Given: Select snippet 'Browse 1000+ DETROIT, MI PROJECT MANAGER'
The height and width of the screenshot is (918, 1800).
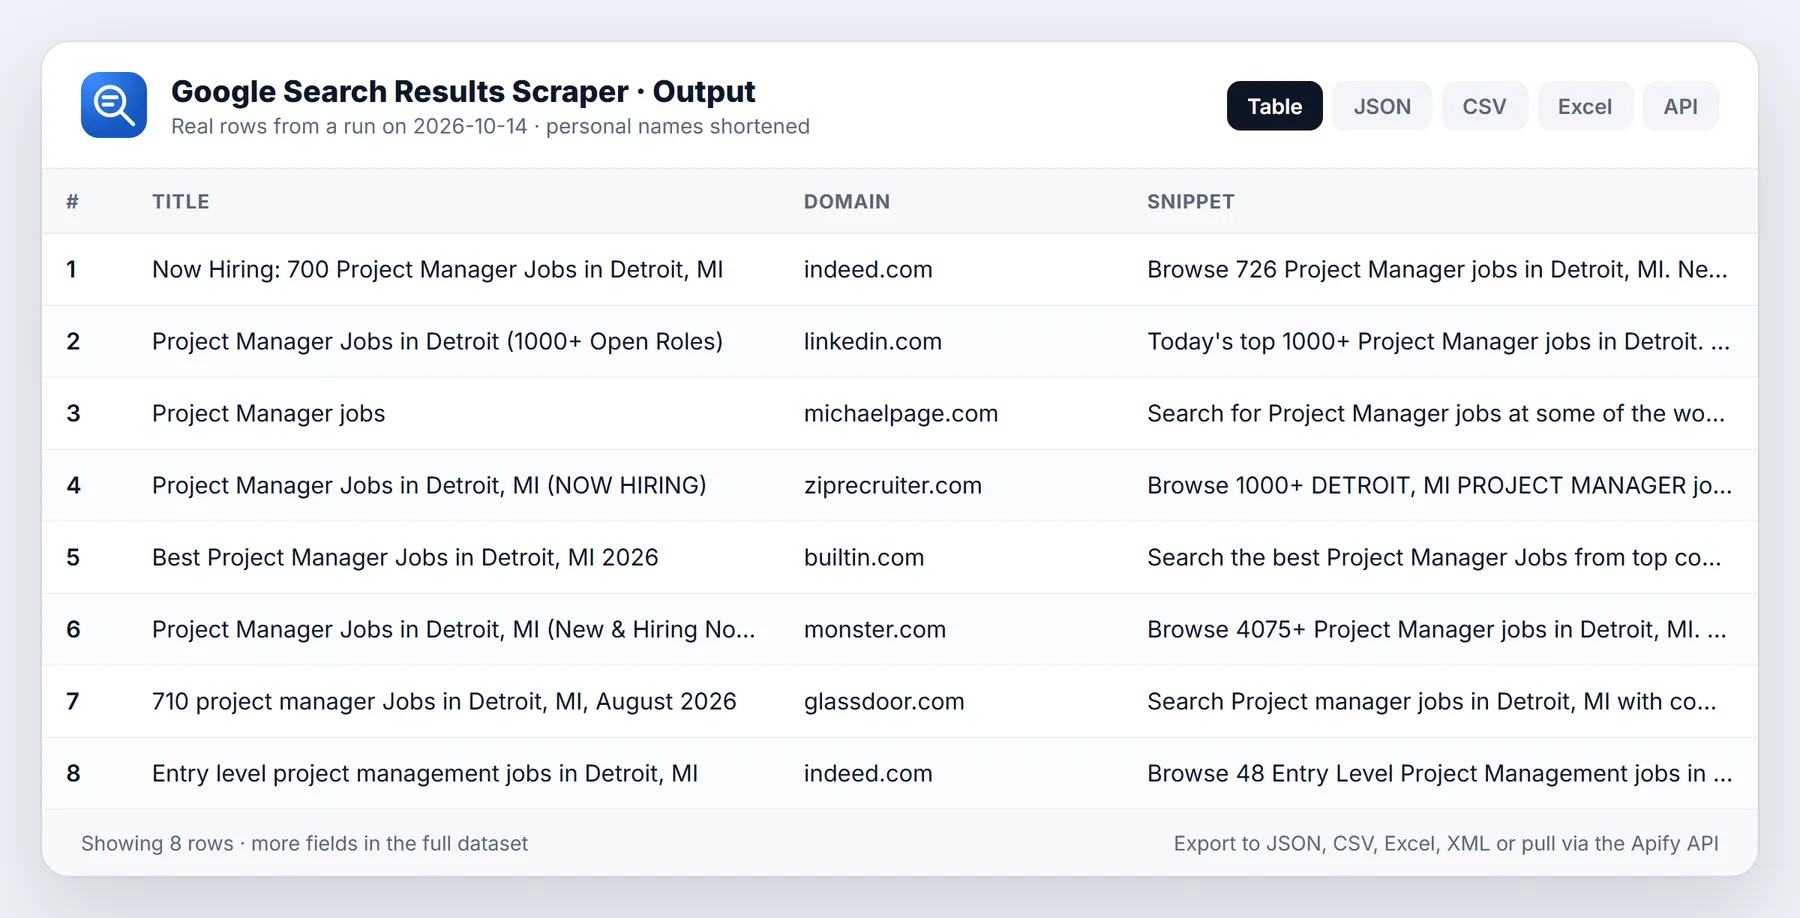Looking at the screenshot, I should [x=1439, y=485].
